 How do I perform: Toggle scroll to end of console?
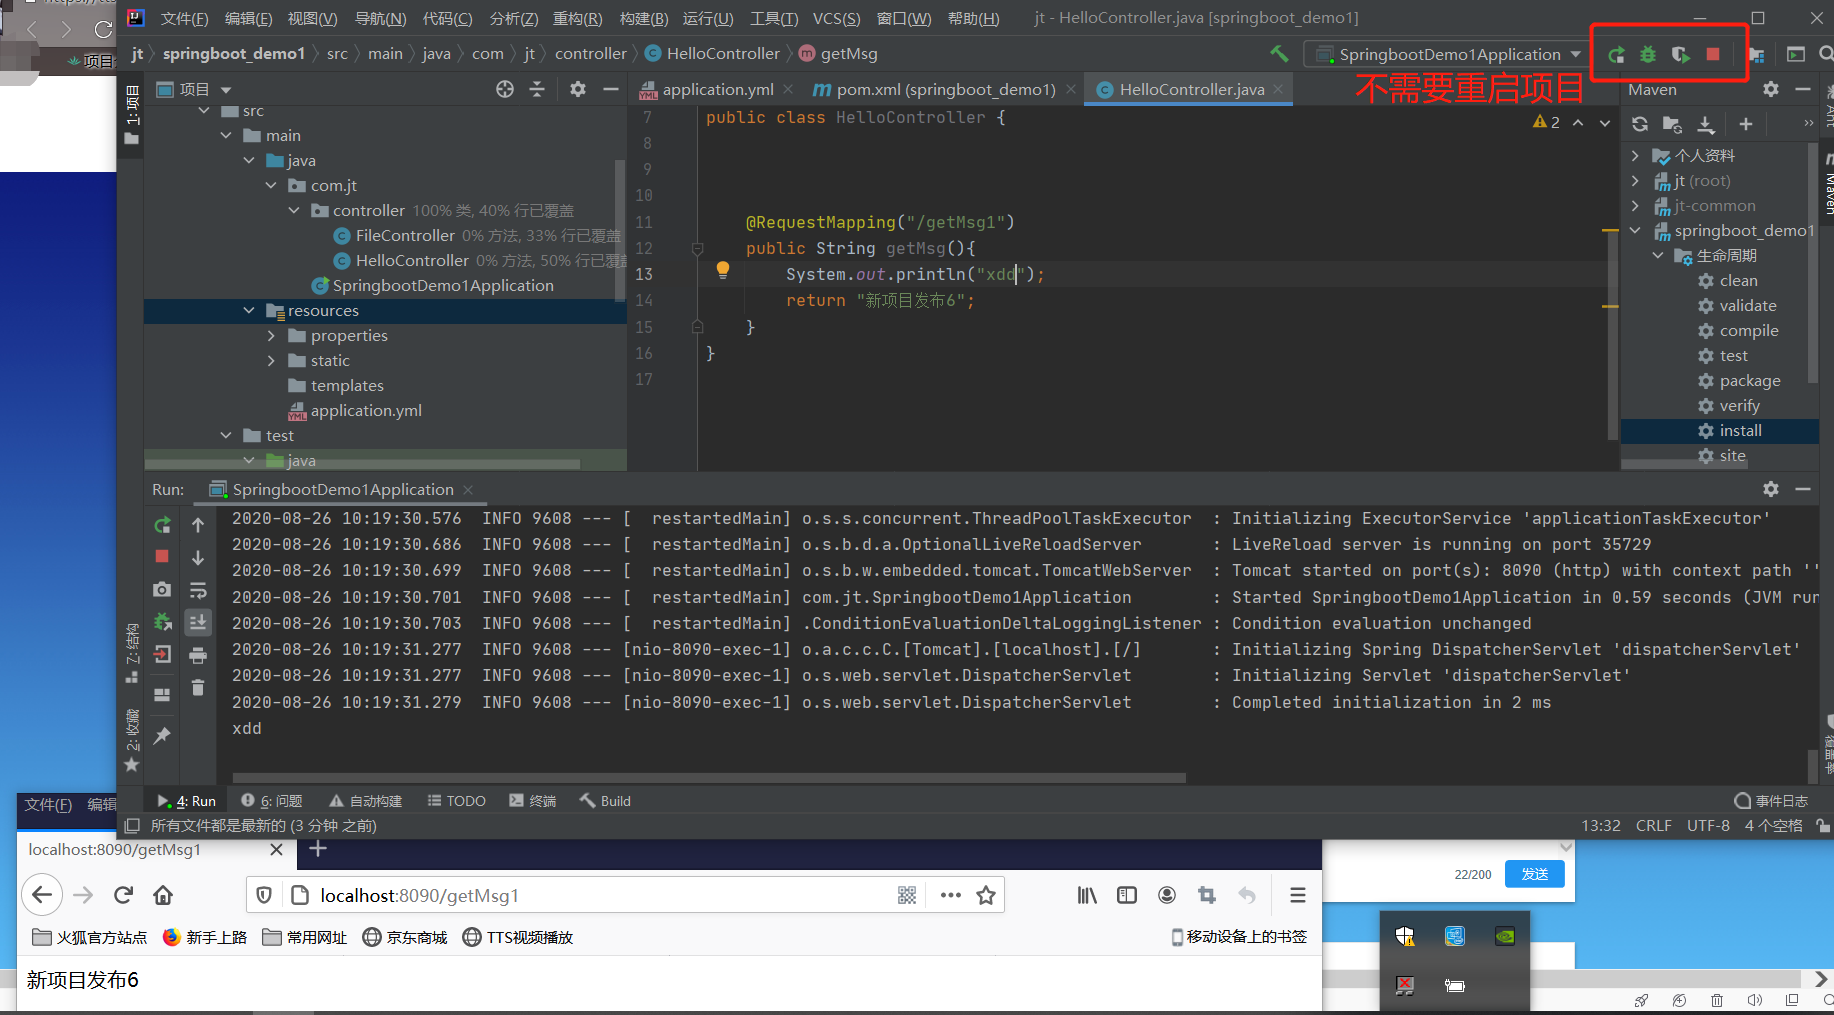click(x=198, y=622)
